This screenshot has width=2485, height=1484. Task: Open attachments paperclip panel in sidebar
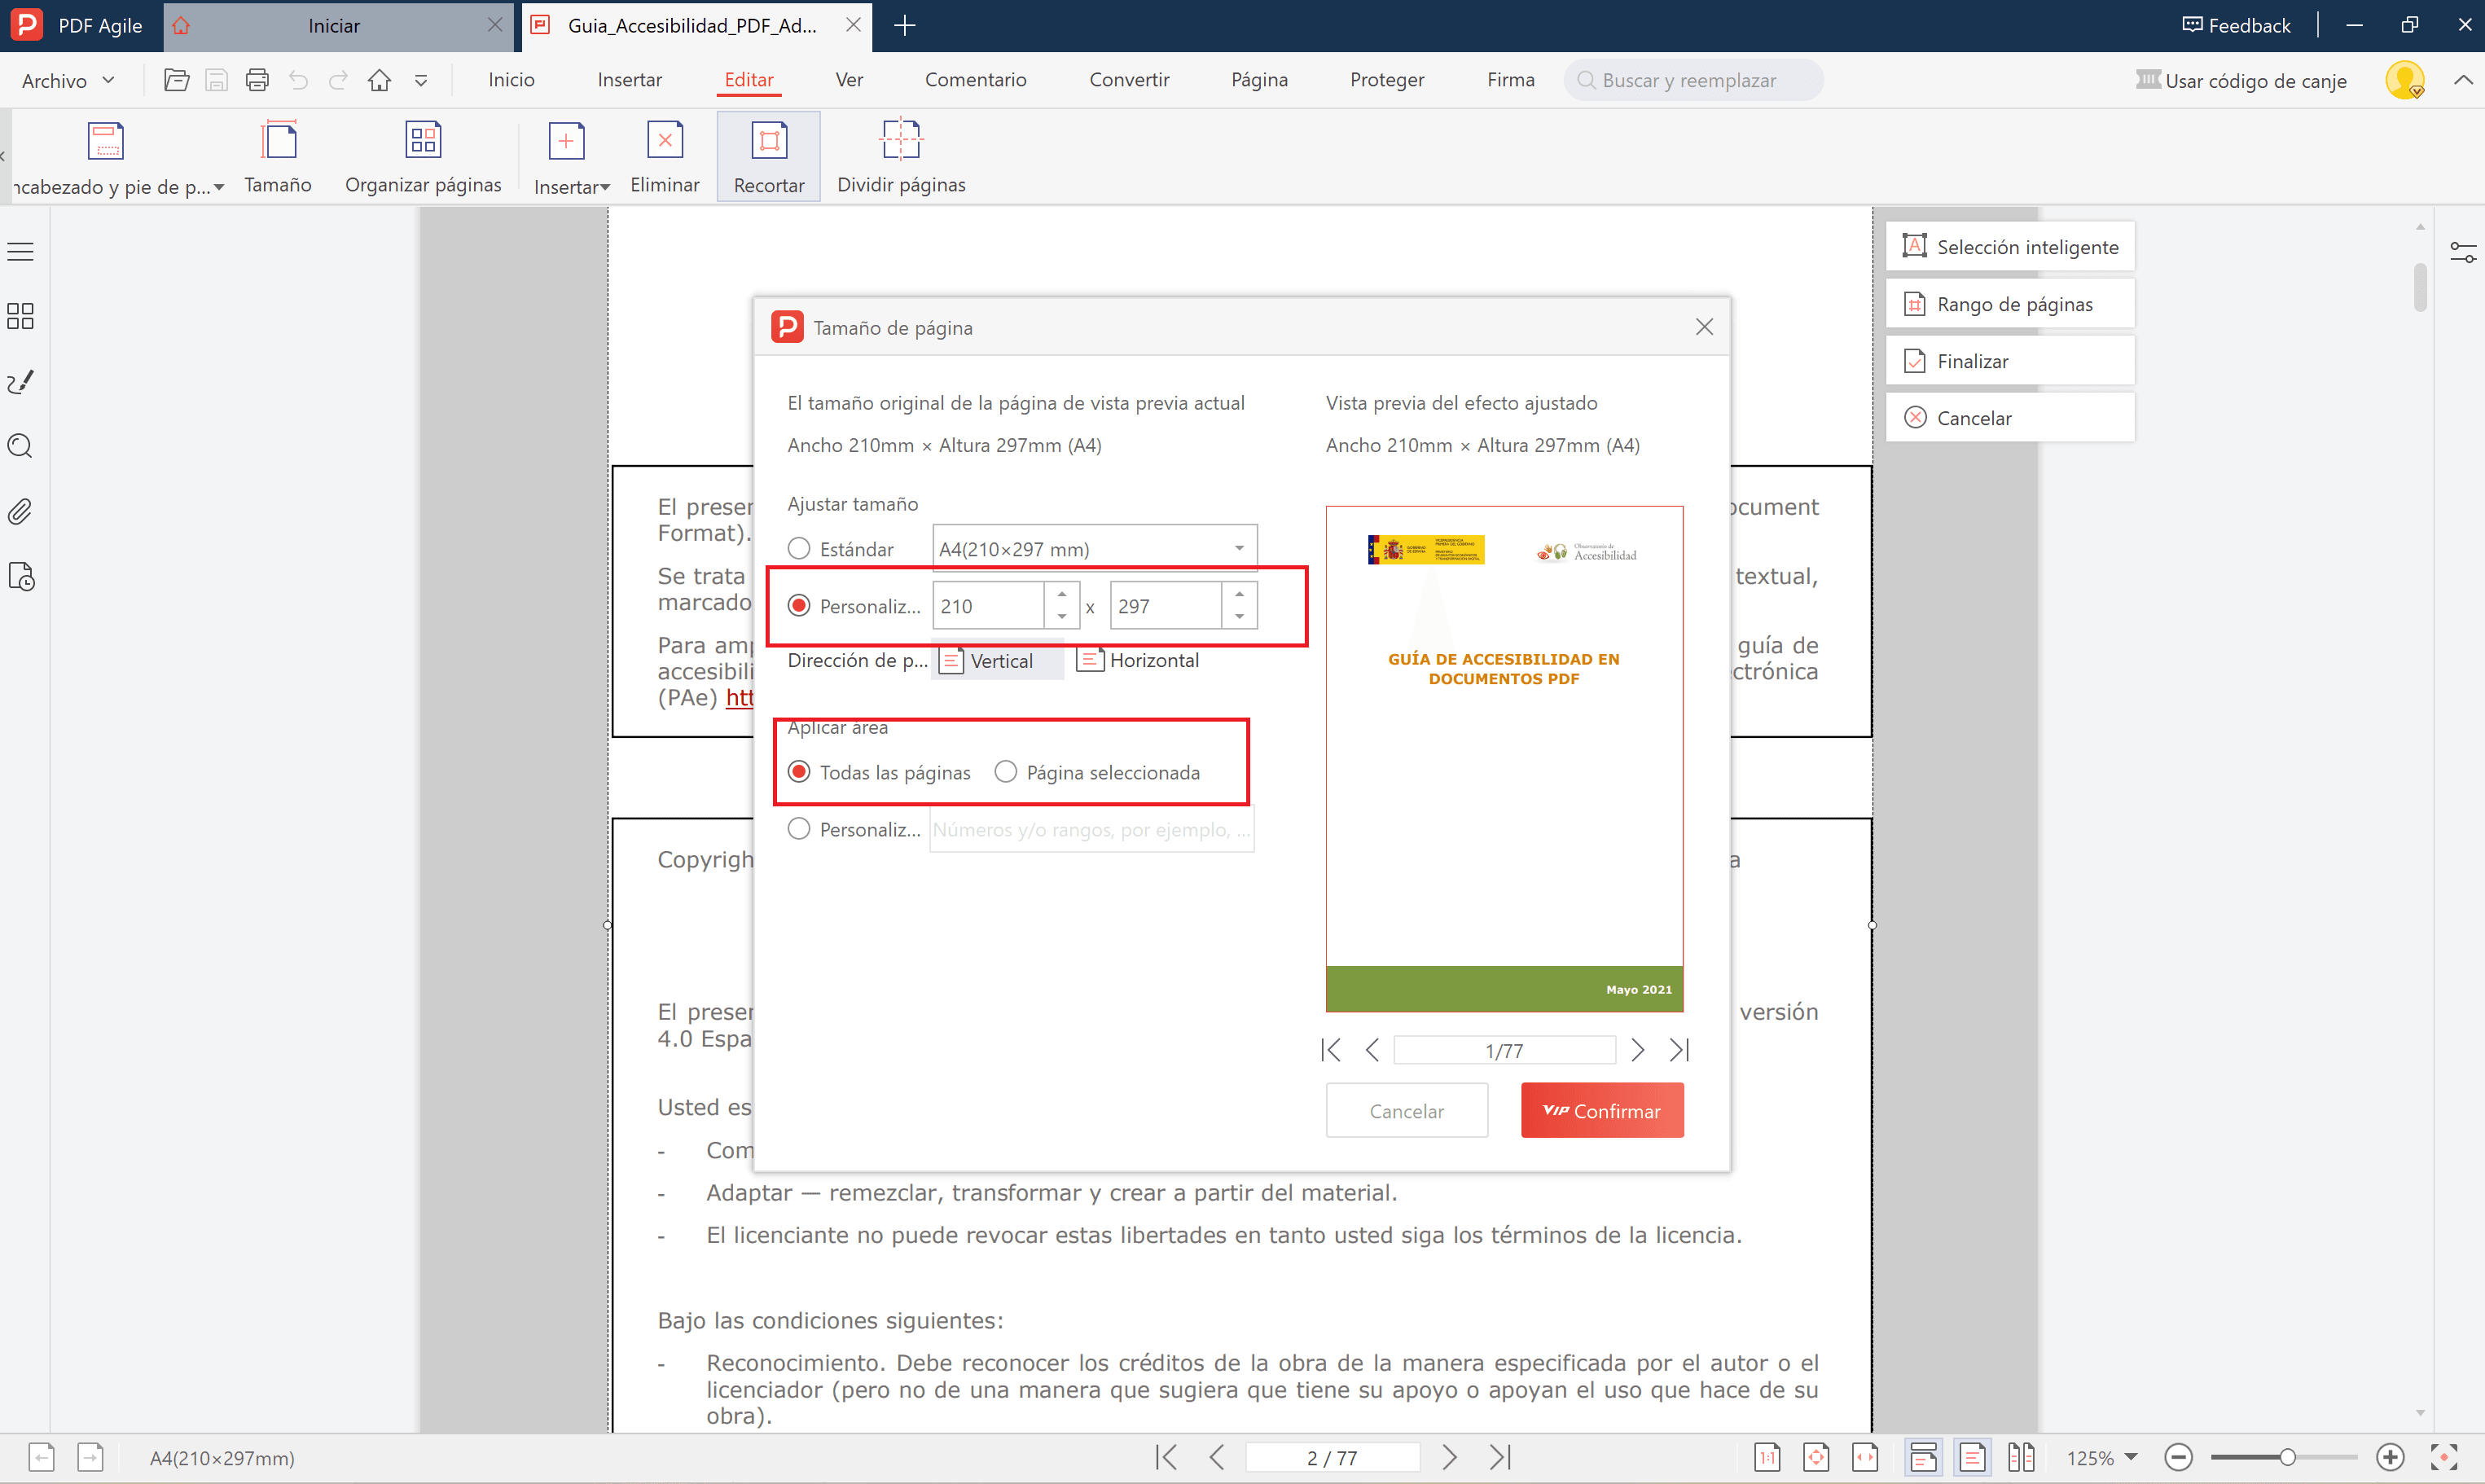[20, 512]
